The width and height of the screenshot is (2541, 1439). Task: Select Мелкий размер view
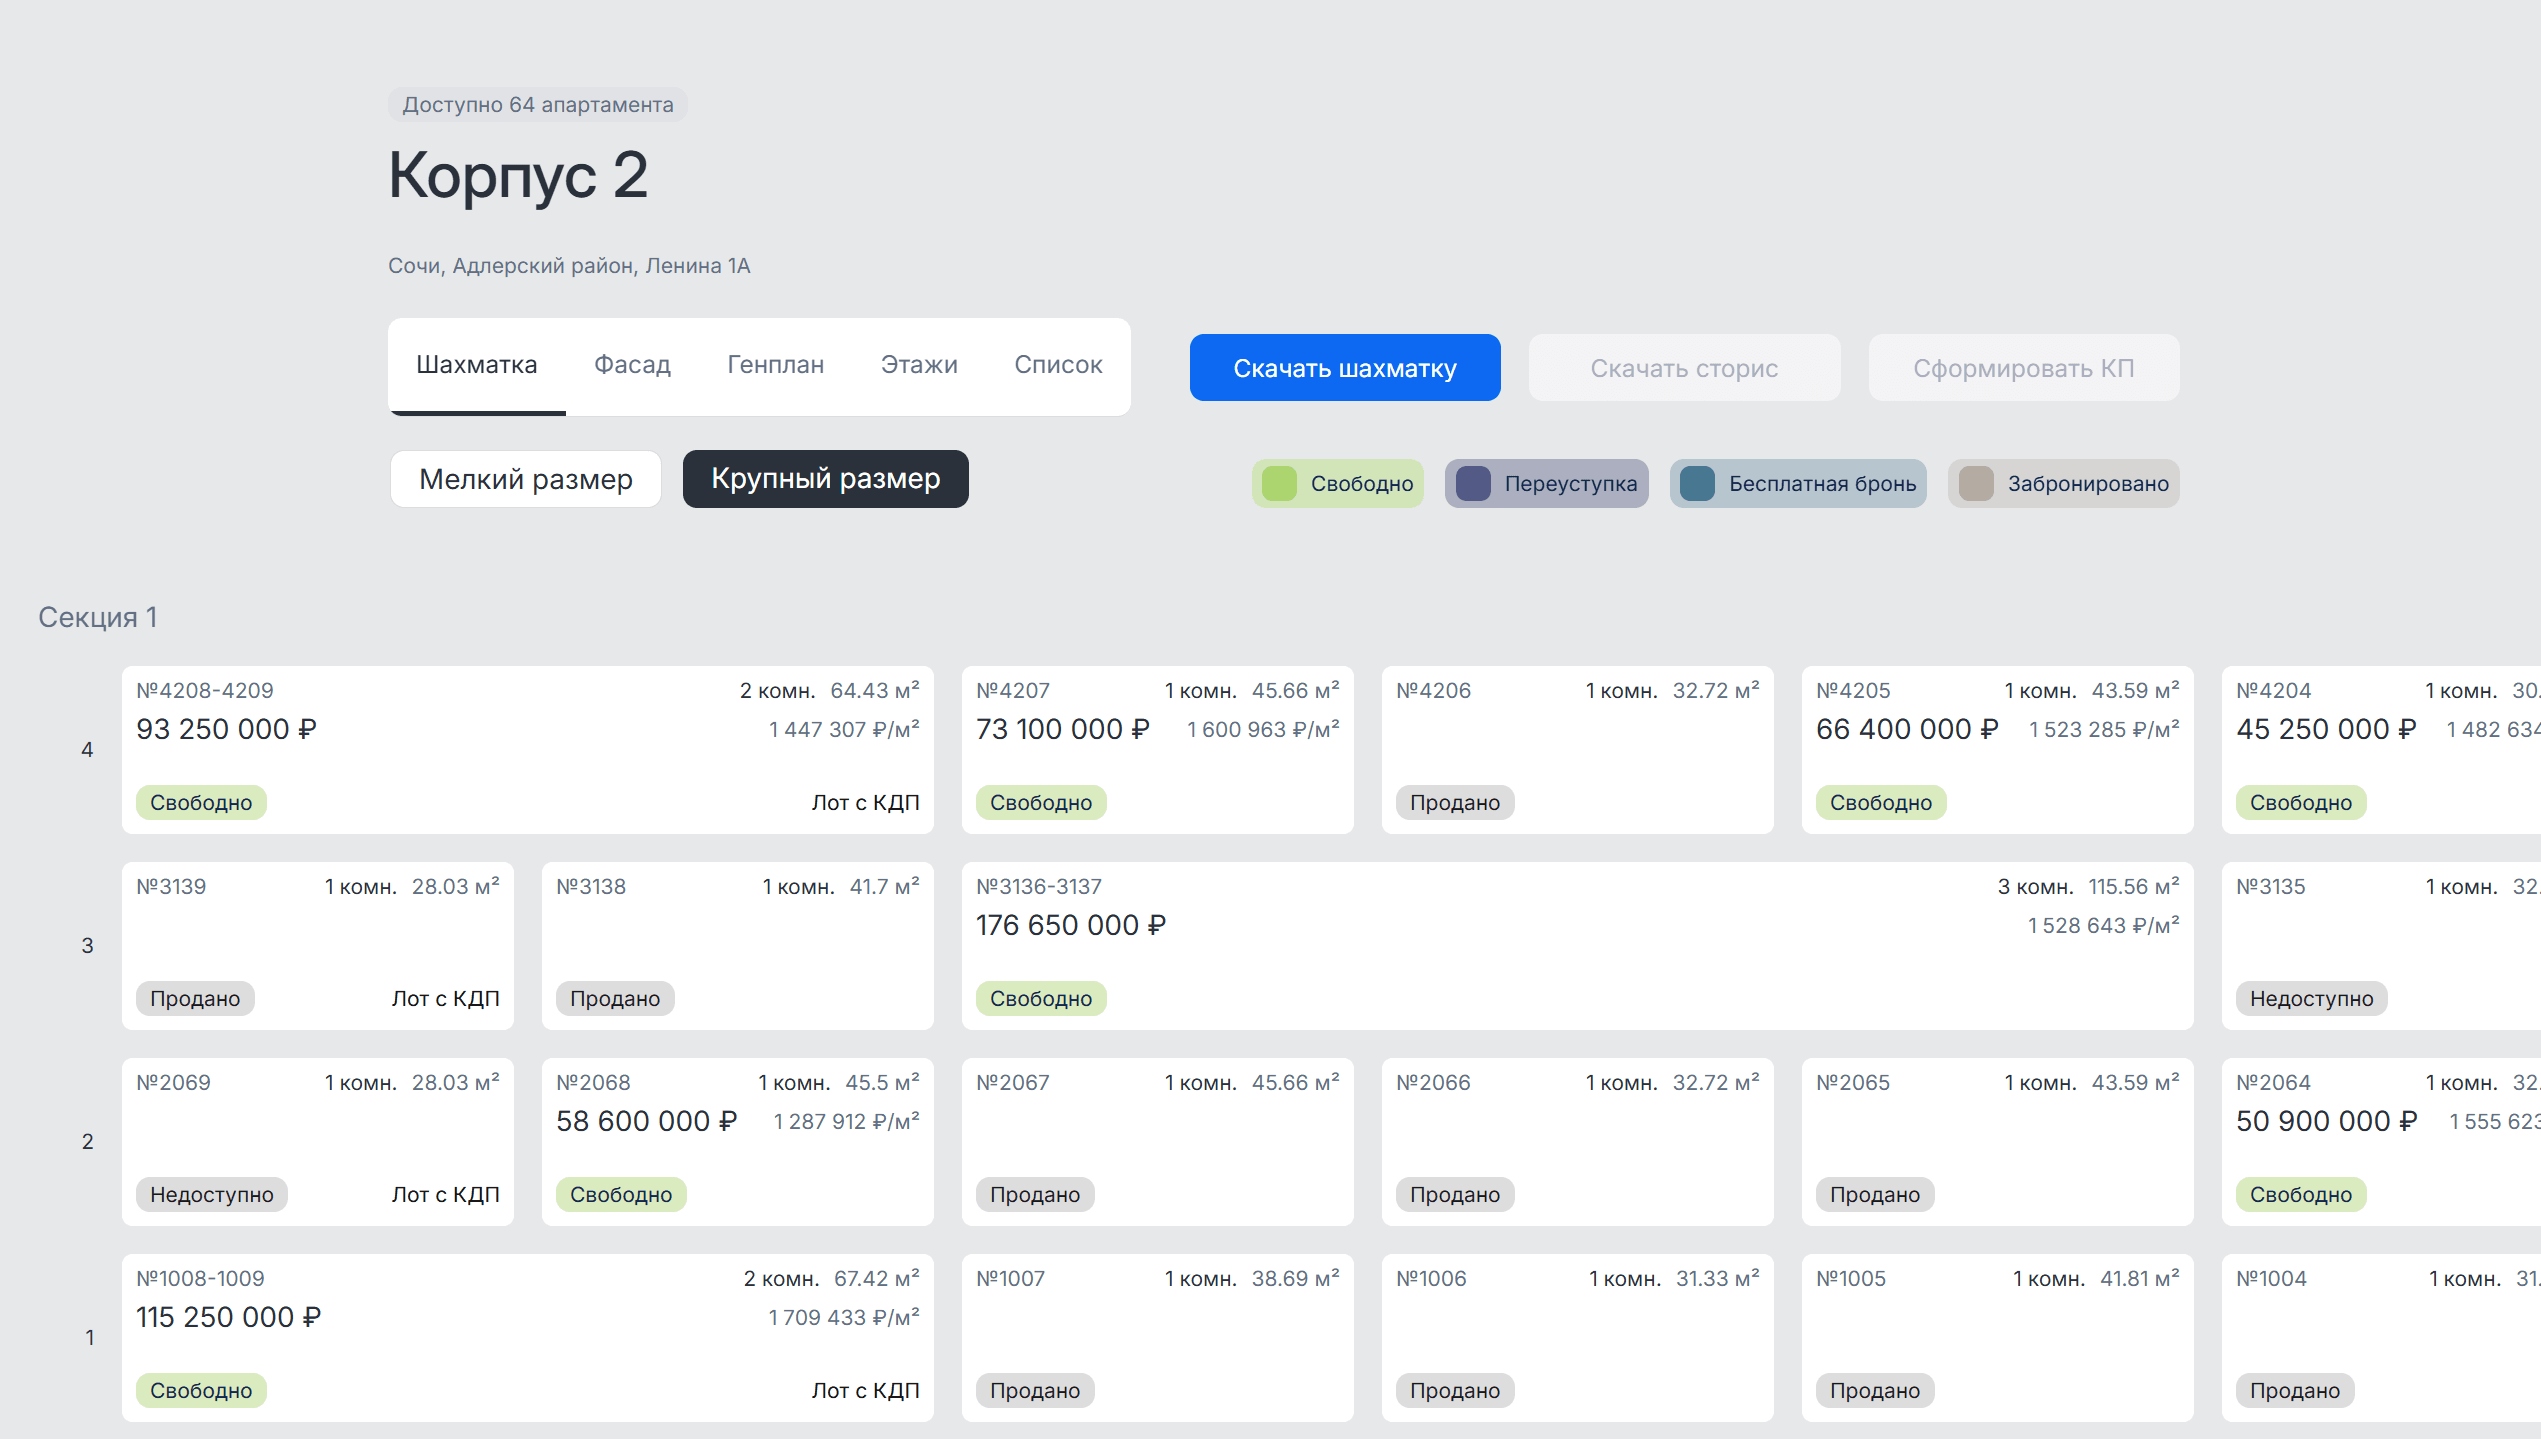[x=526, y=479]
